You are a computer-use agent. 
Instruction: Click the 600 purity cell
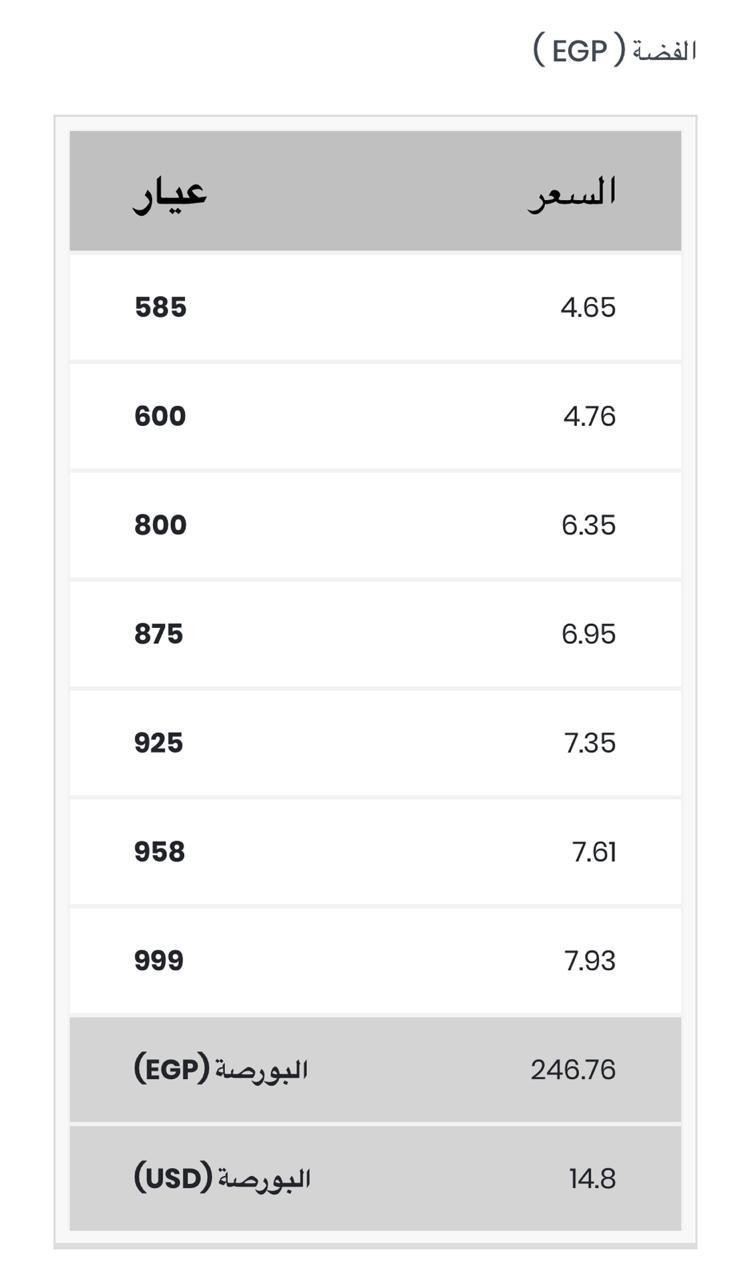(160, 416)
